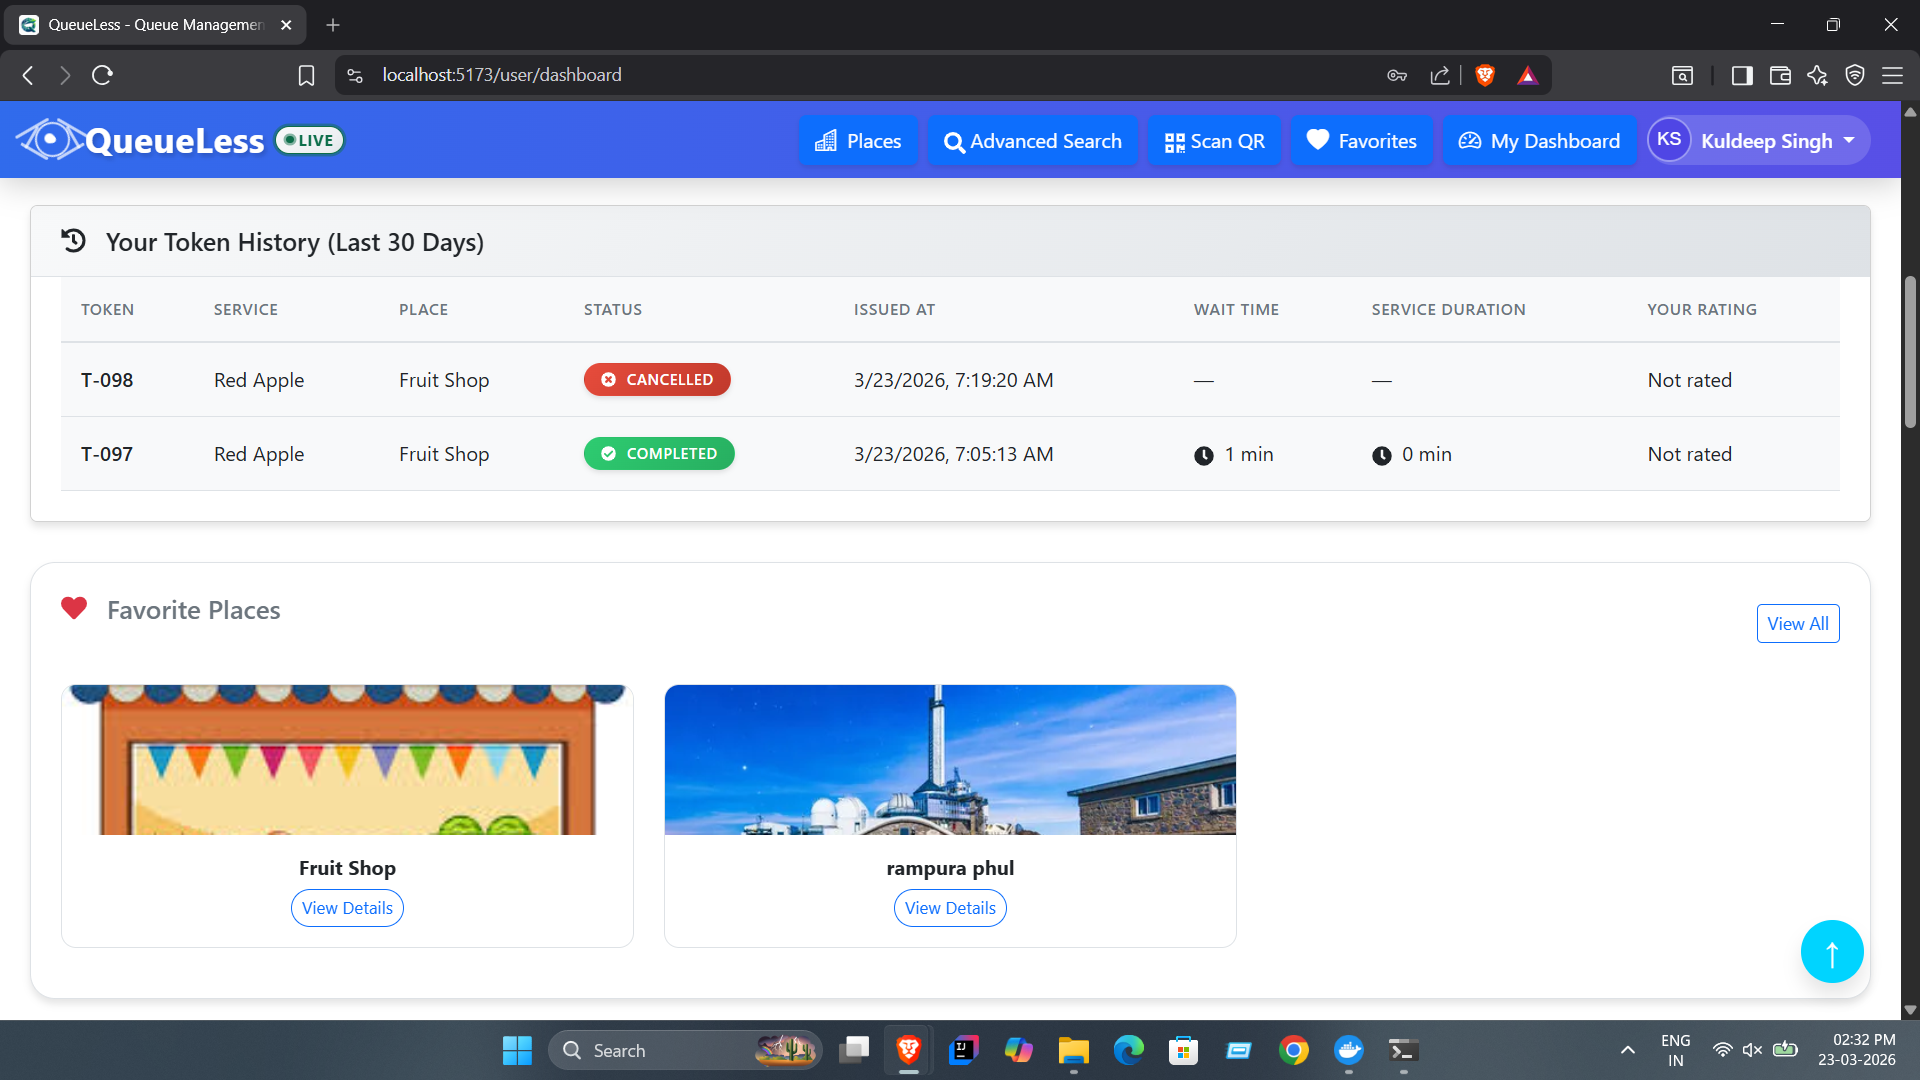This screenshot has height=1080, width=1920.
Task: Open the Fruit Shop thumbnail image
Action: coord(347,760)
